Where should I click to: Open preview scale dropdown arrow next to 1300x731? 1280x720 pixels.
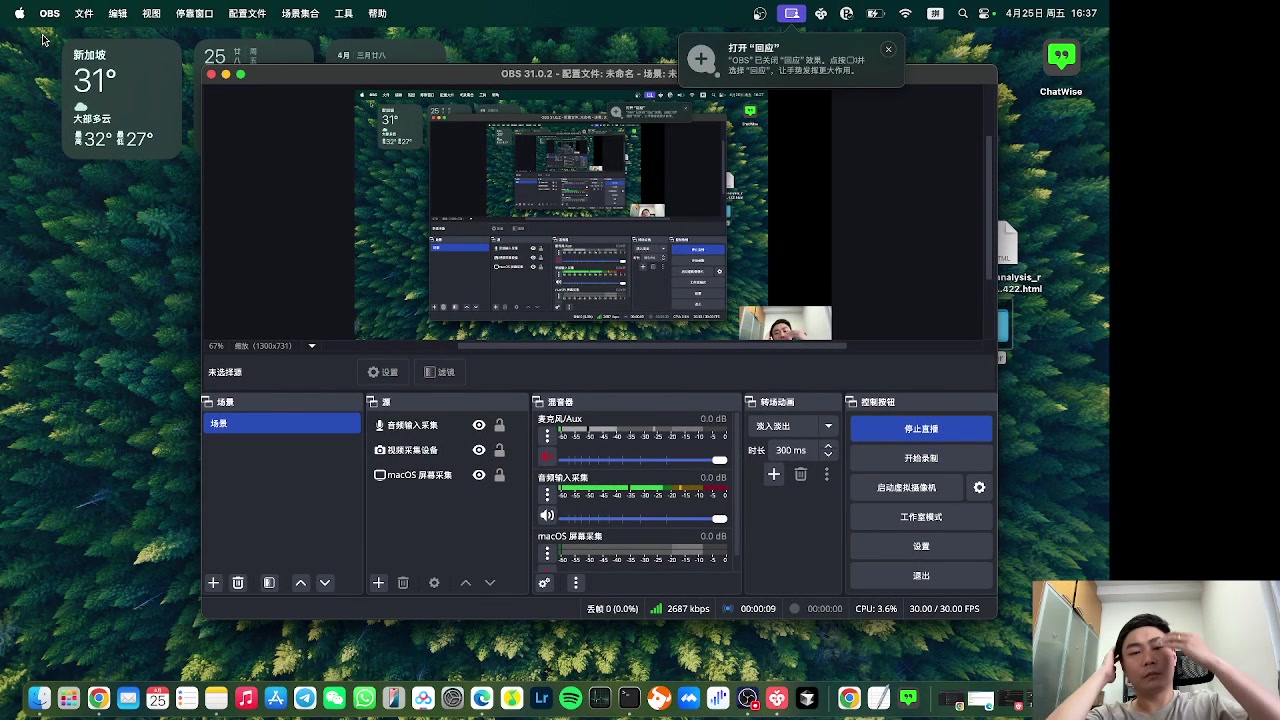tap(311, 346)
